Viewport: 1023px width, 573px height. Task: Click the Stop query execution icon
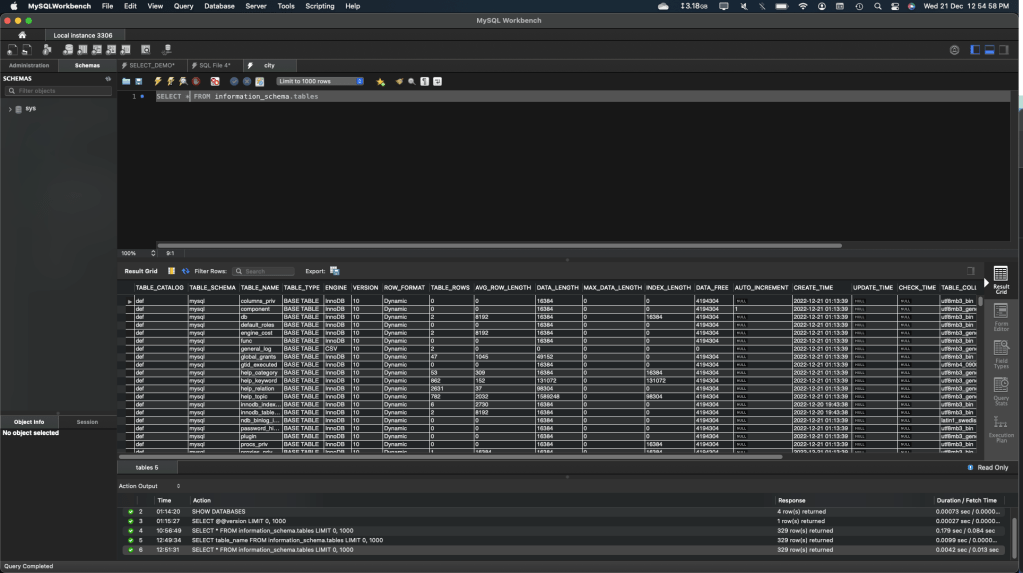coord(196,81)
